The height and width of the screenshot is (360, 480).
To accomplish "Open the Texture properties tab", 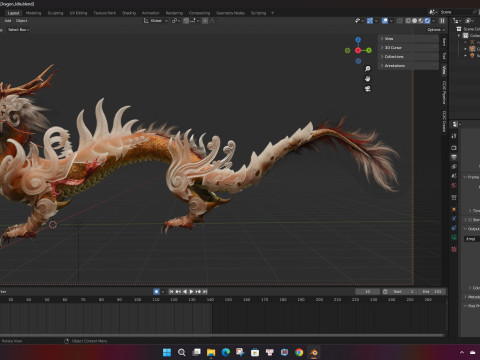I will pos(454,249).
